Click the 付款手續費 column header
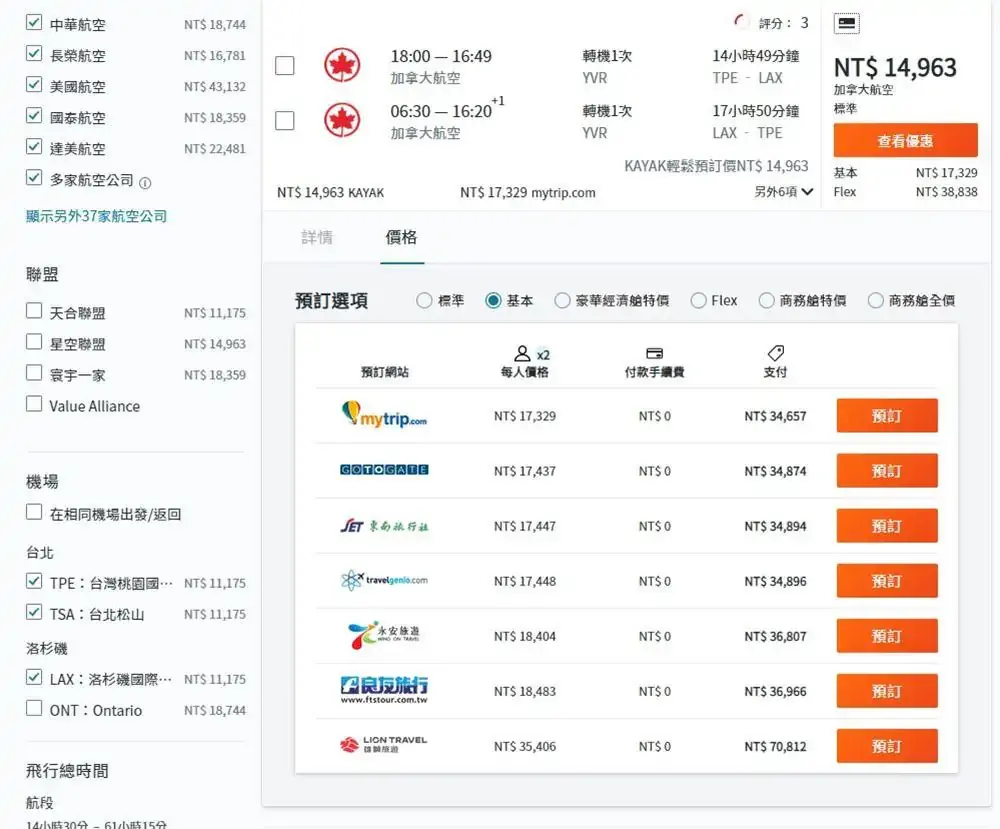The height and width of the screenshot is (829, 1000). (654, 363)
